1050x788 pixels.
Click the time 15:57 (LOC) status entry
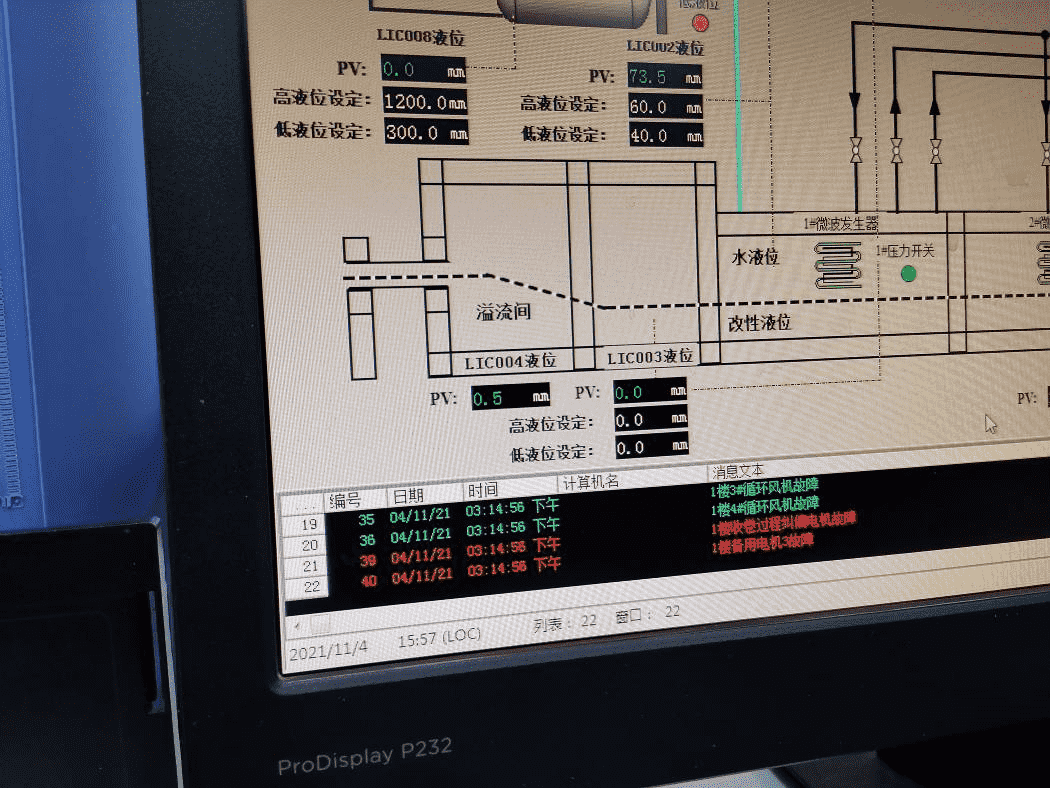click(439, 637)
